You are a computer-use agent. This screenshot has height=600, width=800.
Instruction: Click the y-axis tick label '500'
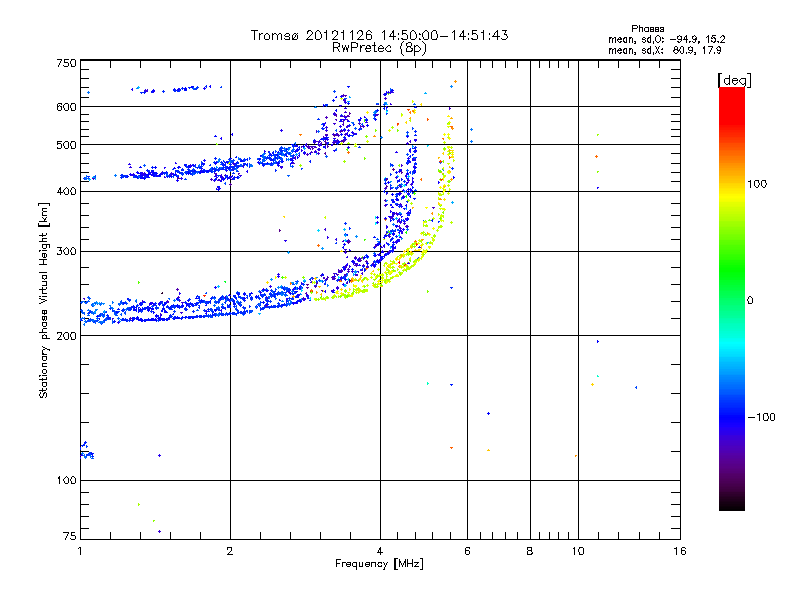pyautogui.click(x=66, y=145)
